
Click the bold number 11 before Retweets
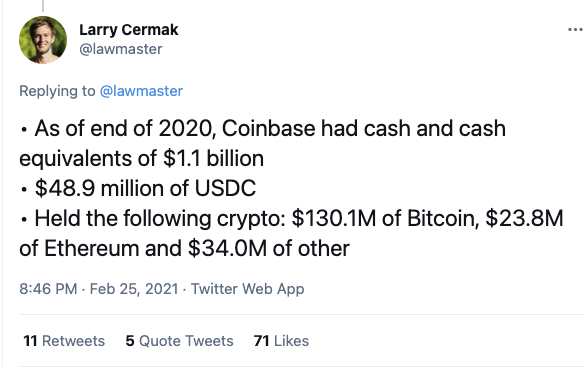pyautogui.click(x=30, y=341)
